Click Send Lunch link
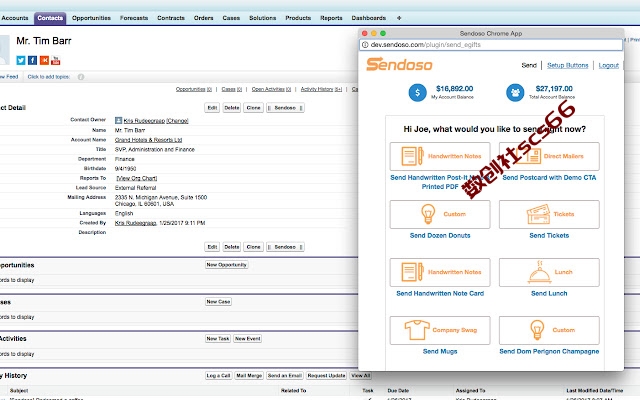 (x=549, y=293)
